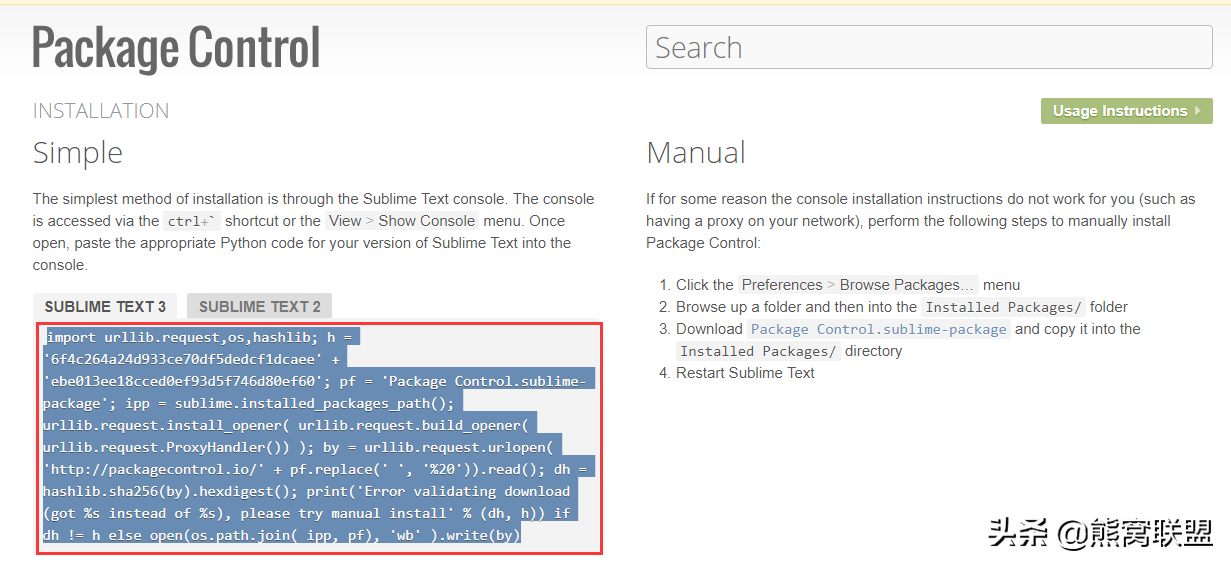
Task: Click the ctrl+` shortcut code text
Action: coord(192,221)
